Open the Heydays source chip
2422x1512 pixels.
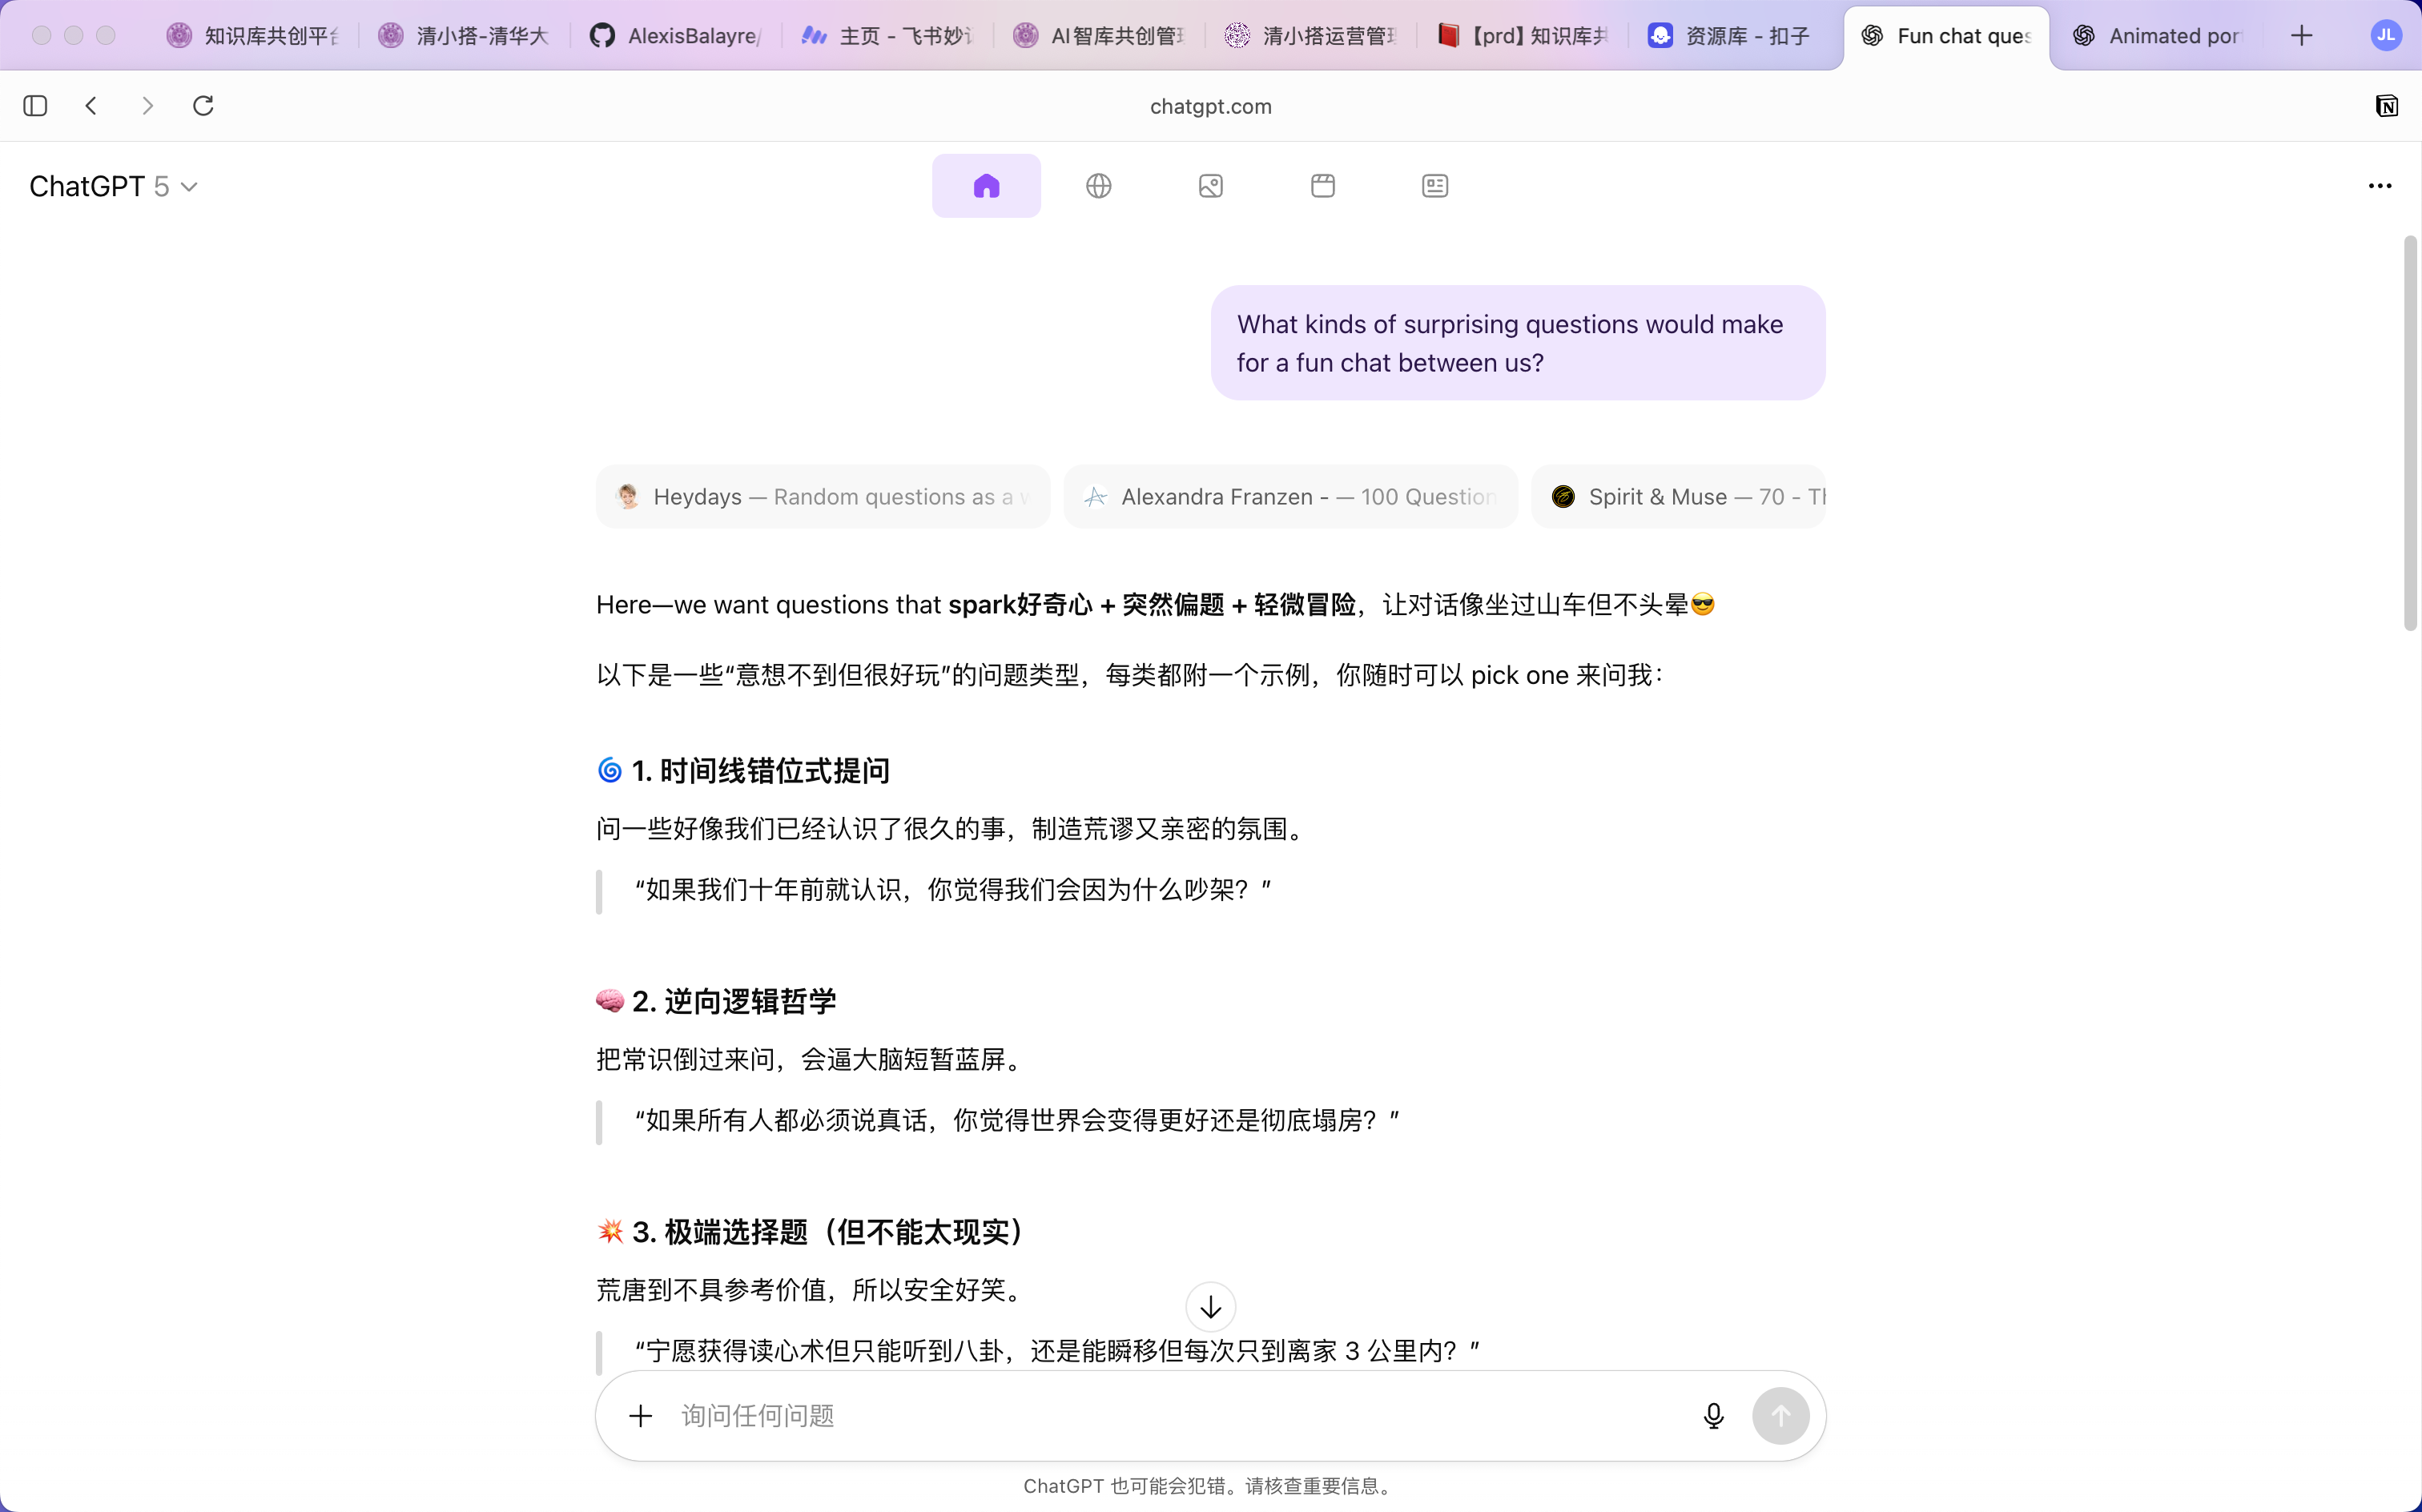pyautogui.click(x=822, y=496)
